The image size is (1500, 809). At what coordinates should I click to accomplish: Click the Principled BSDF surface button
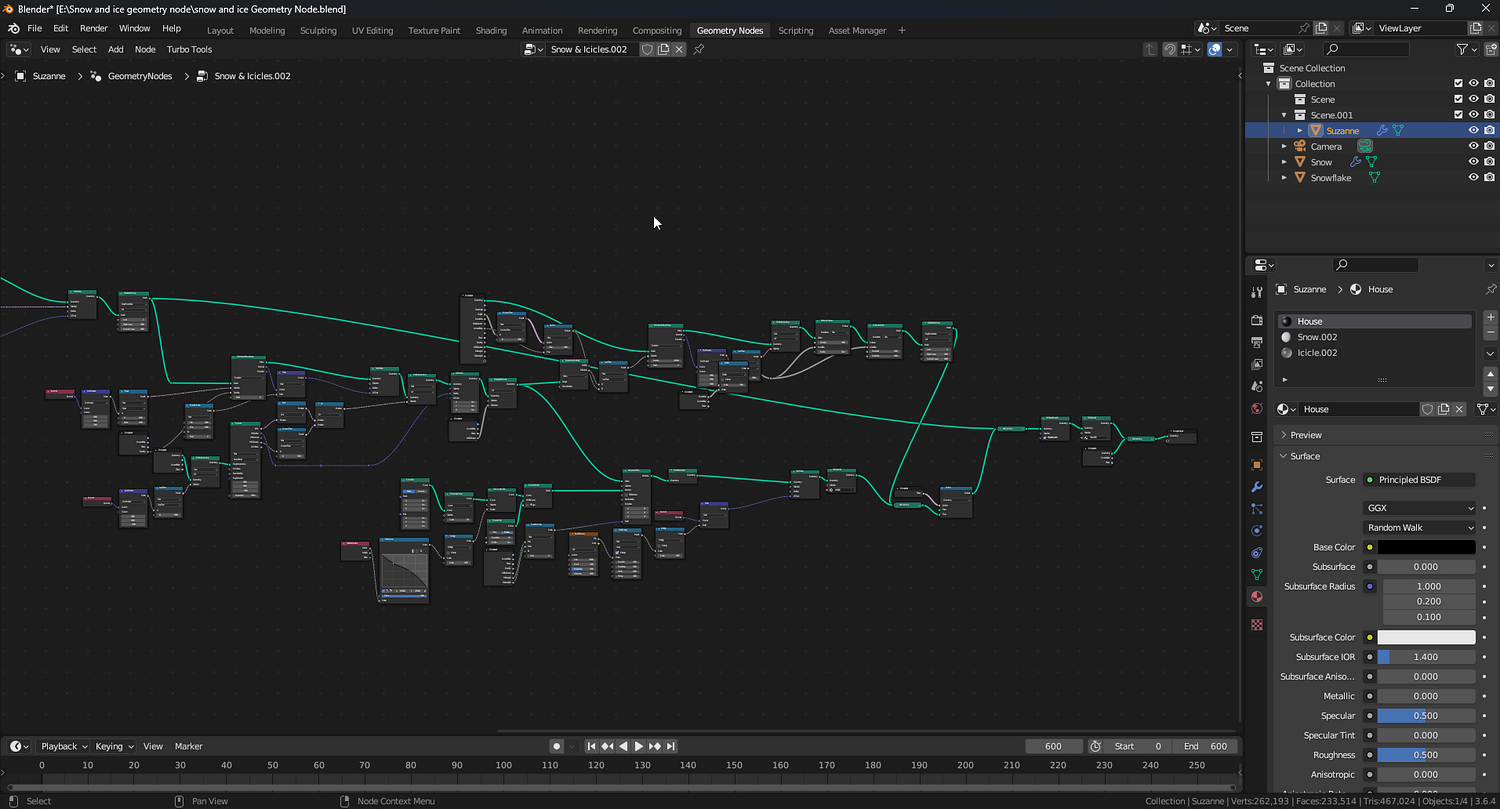1420,480
